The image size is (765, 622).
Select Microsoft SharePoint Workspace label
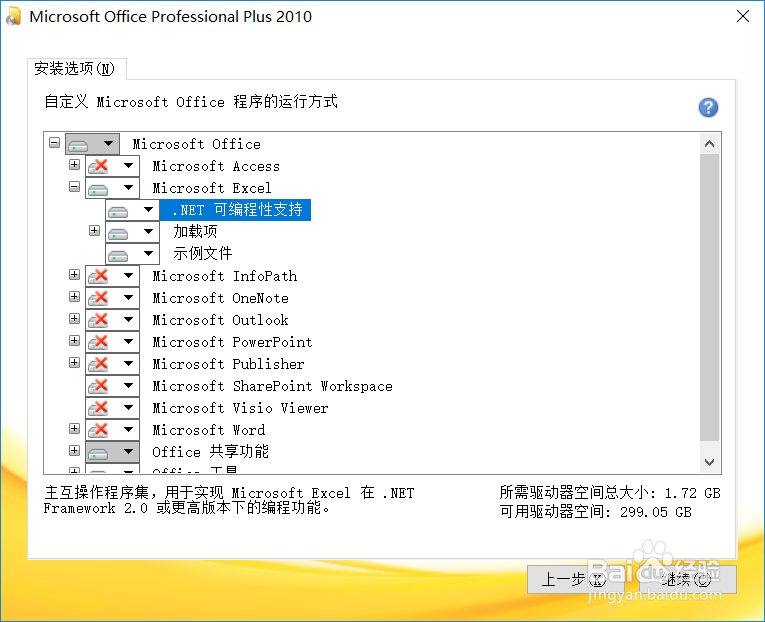click(x=272, y=386)
